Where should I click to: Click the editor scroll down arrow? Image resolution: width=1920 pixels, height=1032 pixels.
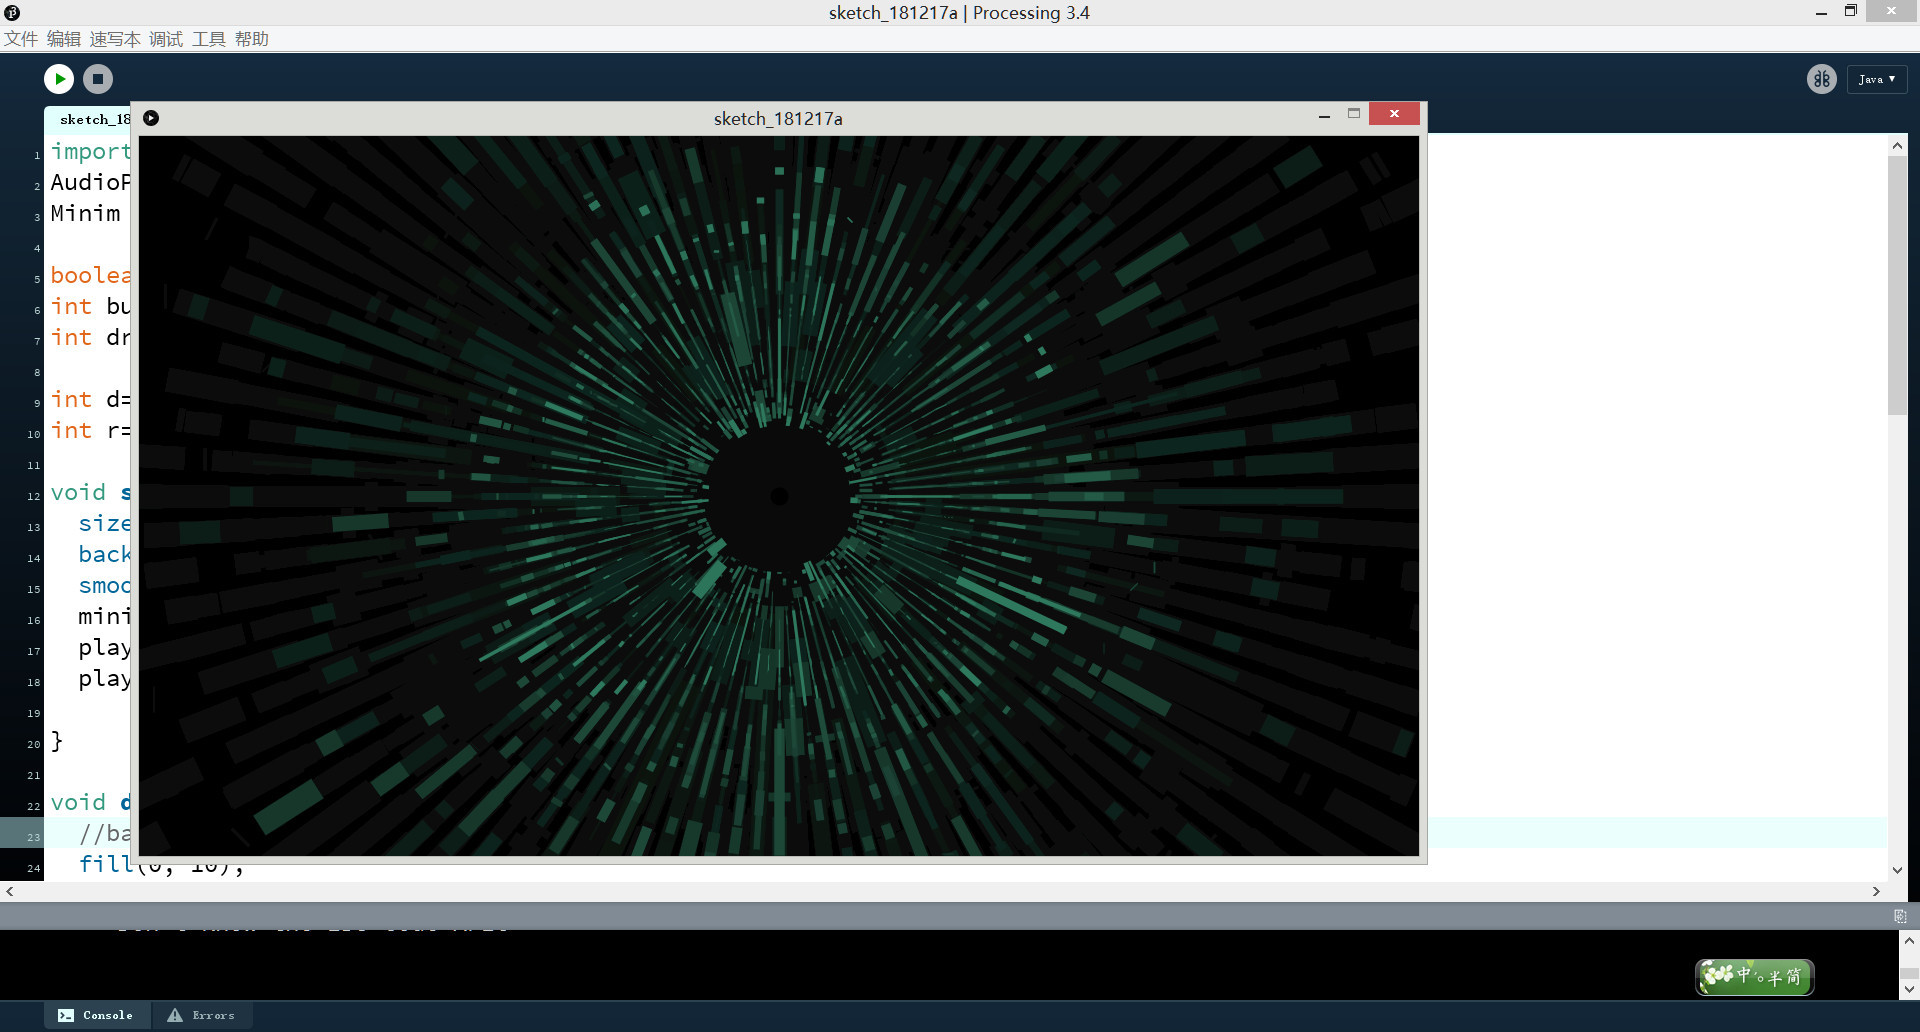click(x=1897, y=870)
